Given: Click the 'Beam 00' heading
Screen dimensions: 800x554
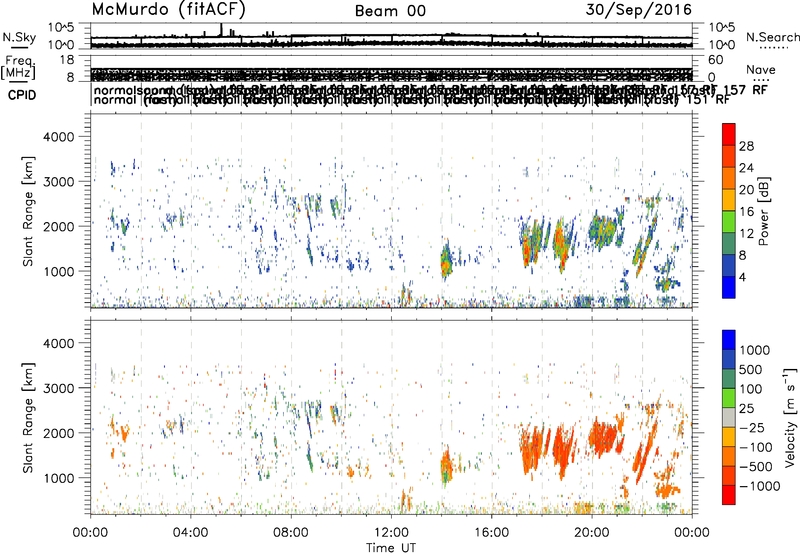Looking at the screenshot, I should click(390, 11).
